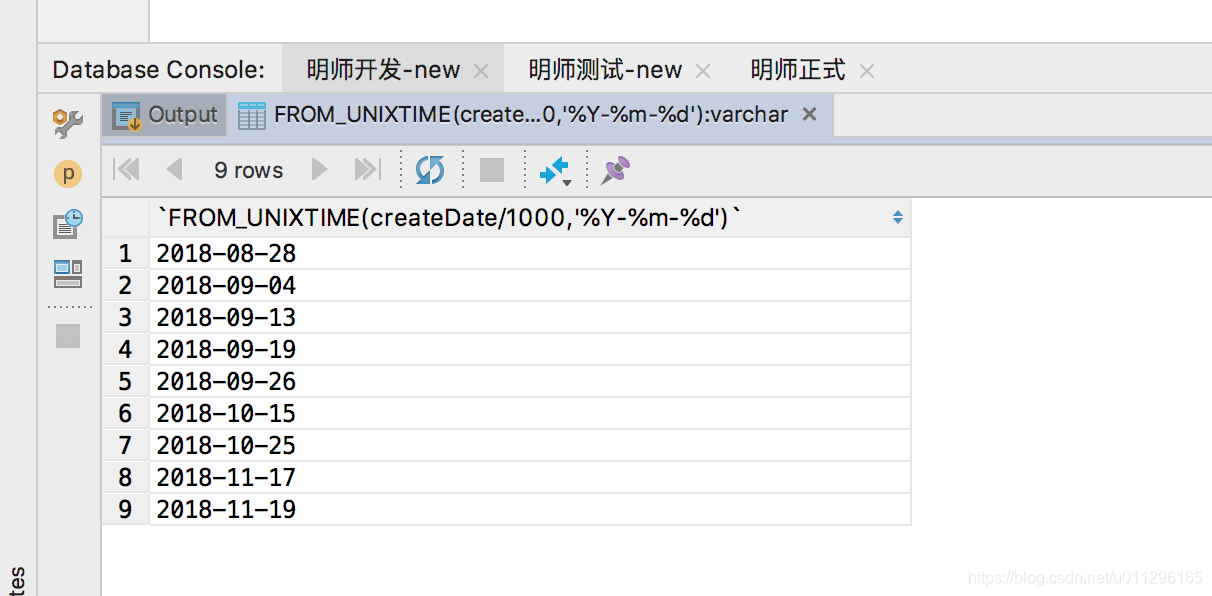This screenshot has height=596, width=1212.
Task: Click the FROM_UNIXTIME column header
Action: point(530,217)
